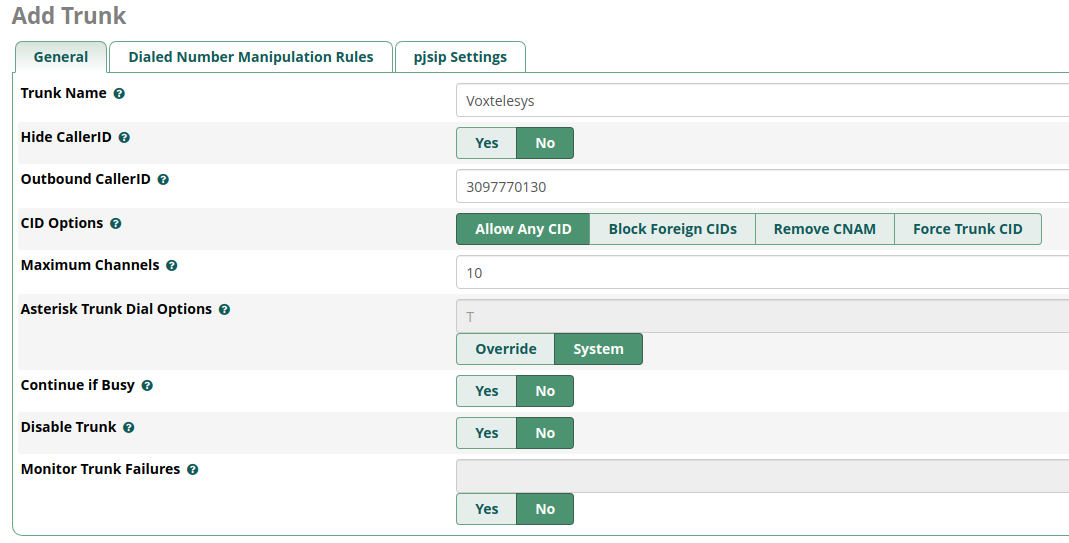Switch to Dialed Number Manipulation Rules tab
Image resolution: width=1069 pixels, height=543 pixels.
pyautogui.click(x=251, y=57)
